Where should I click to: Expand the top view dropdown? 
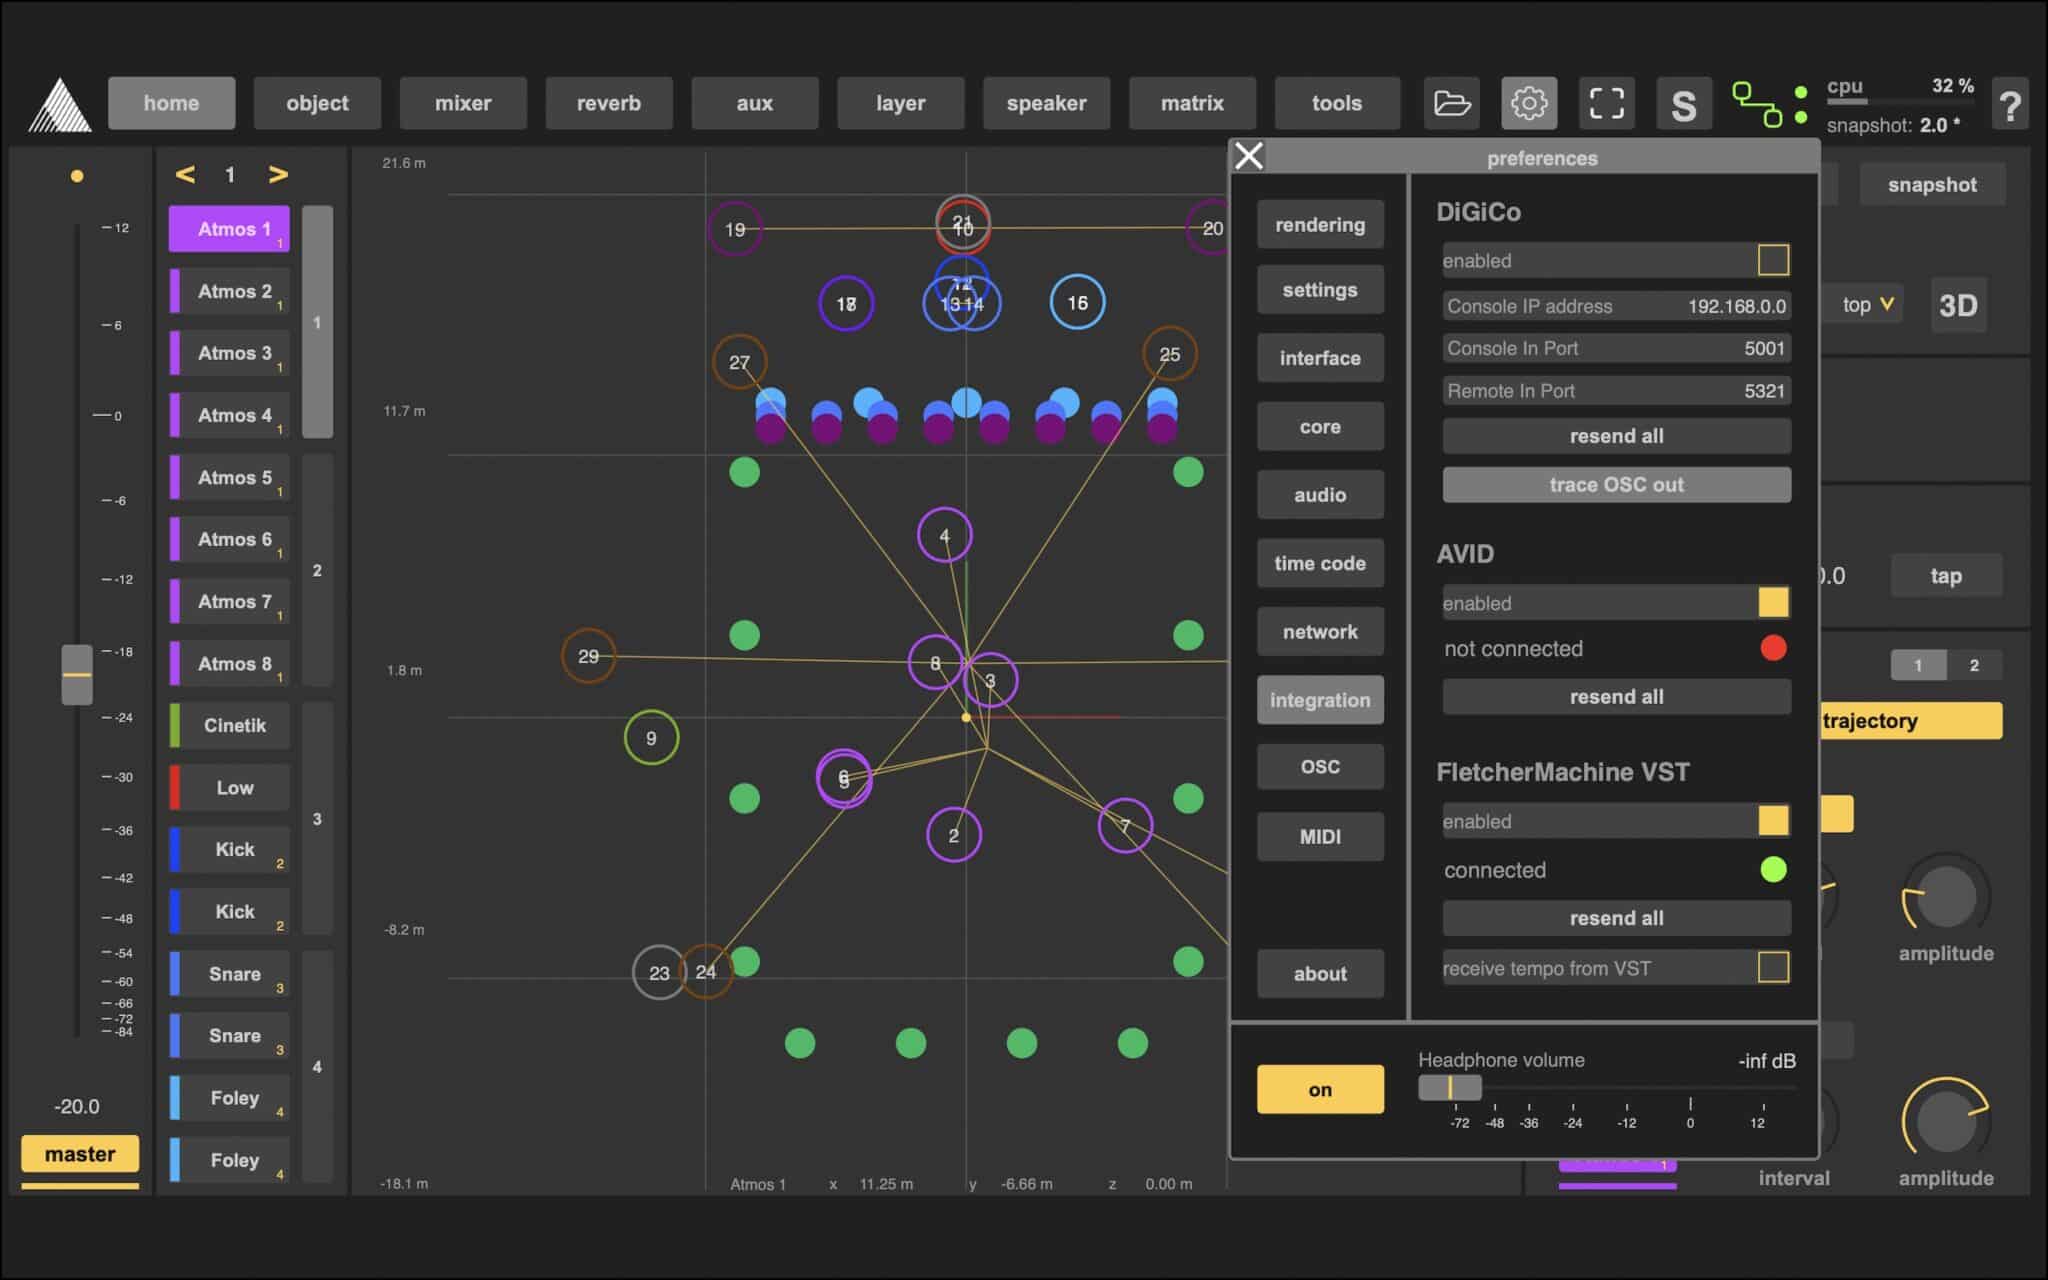coord(1867,305)
